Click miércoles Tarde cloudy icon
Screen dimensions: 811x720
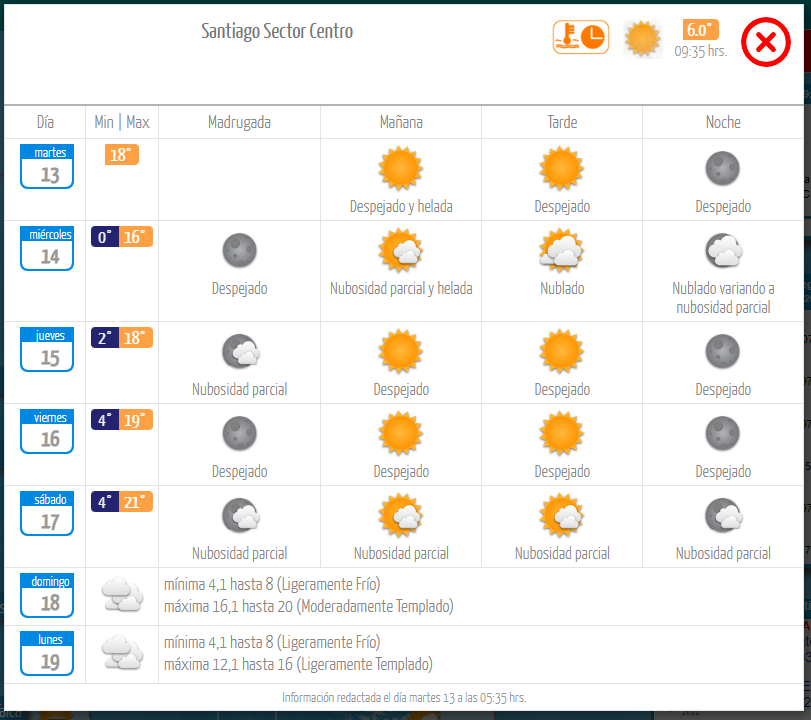tap(562, 250)
